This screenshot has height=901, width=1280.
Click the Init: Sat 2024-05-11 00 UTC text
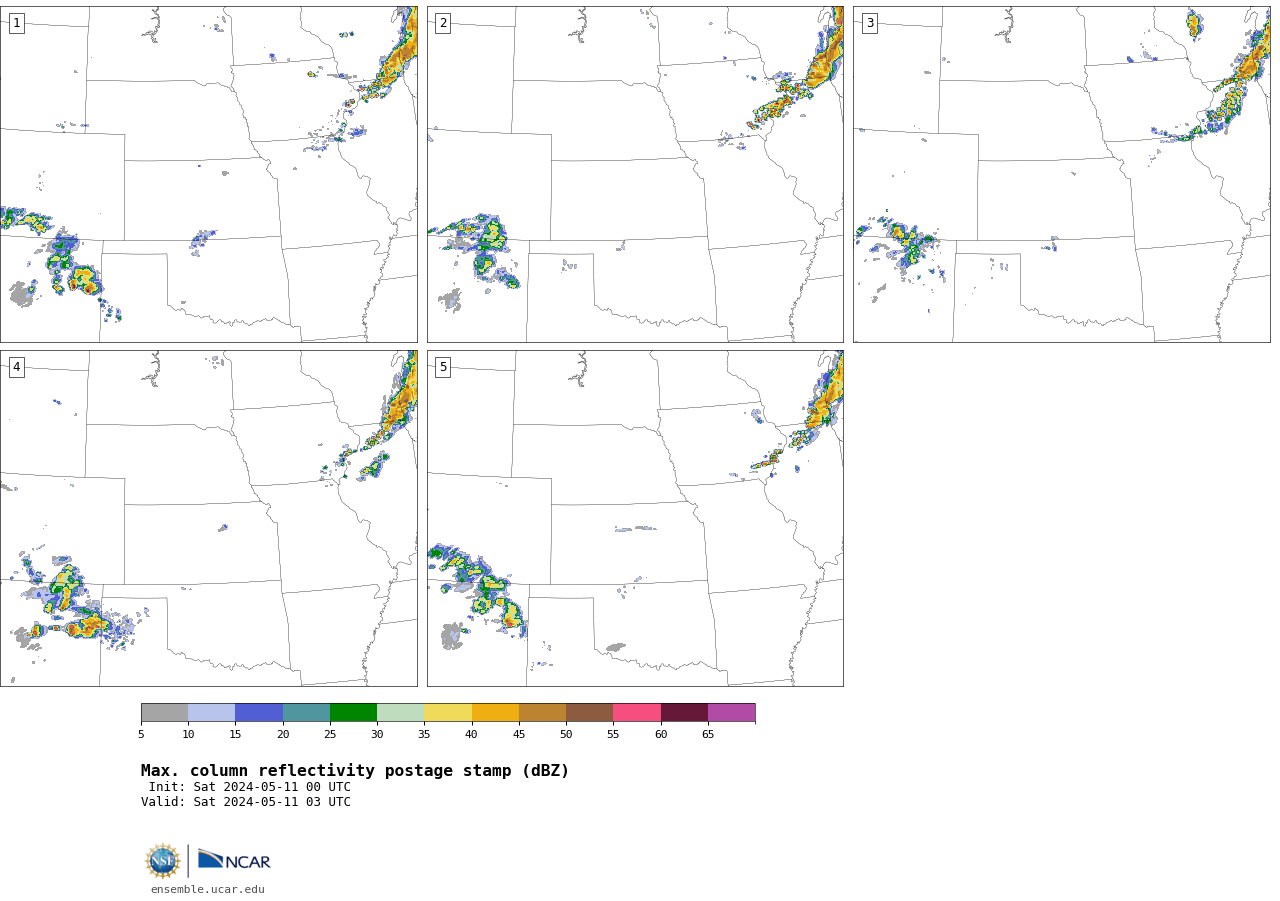pyautogui.click(x=250, y=787)
